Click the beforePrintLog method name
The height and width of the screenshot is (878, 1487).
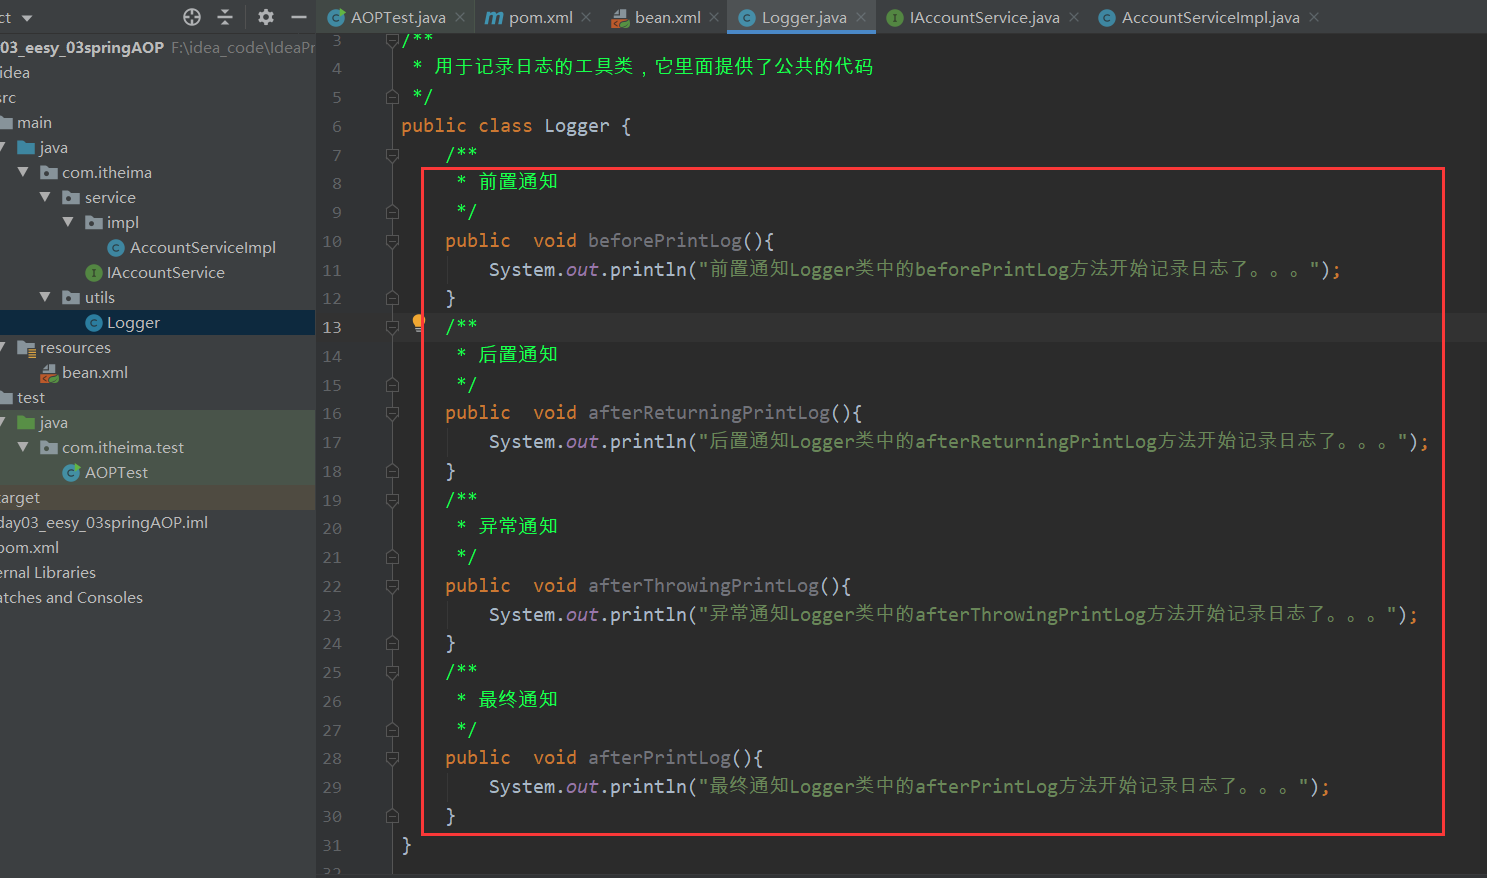(x=665, y=241)
